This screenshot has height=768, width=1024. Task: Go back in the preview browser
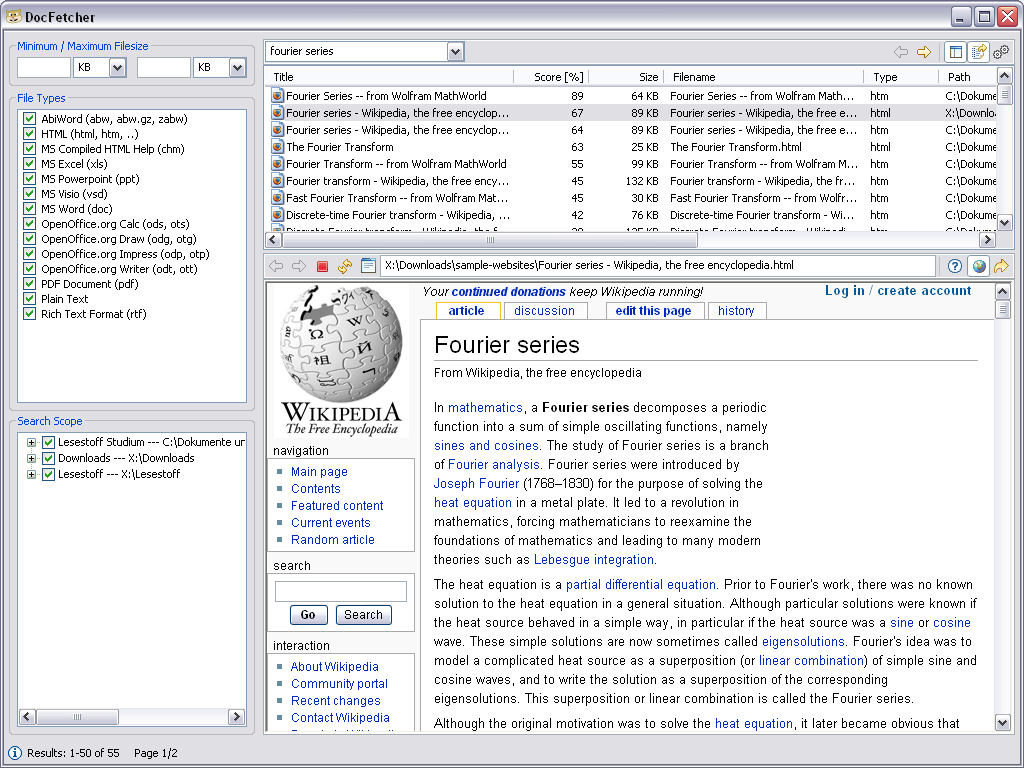point(276,266)
